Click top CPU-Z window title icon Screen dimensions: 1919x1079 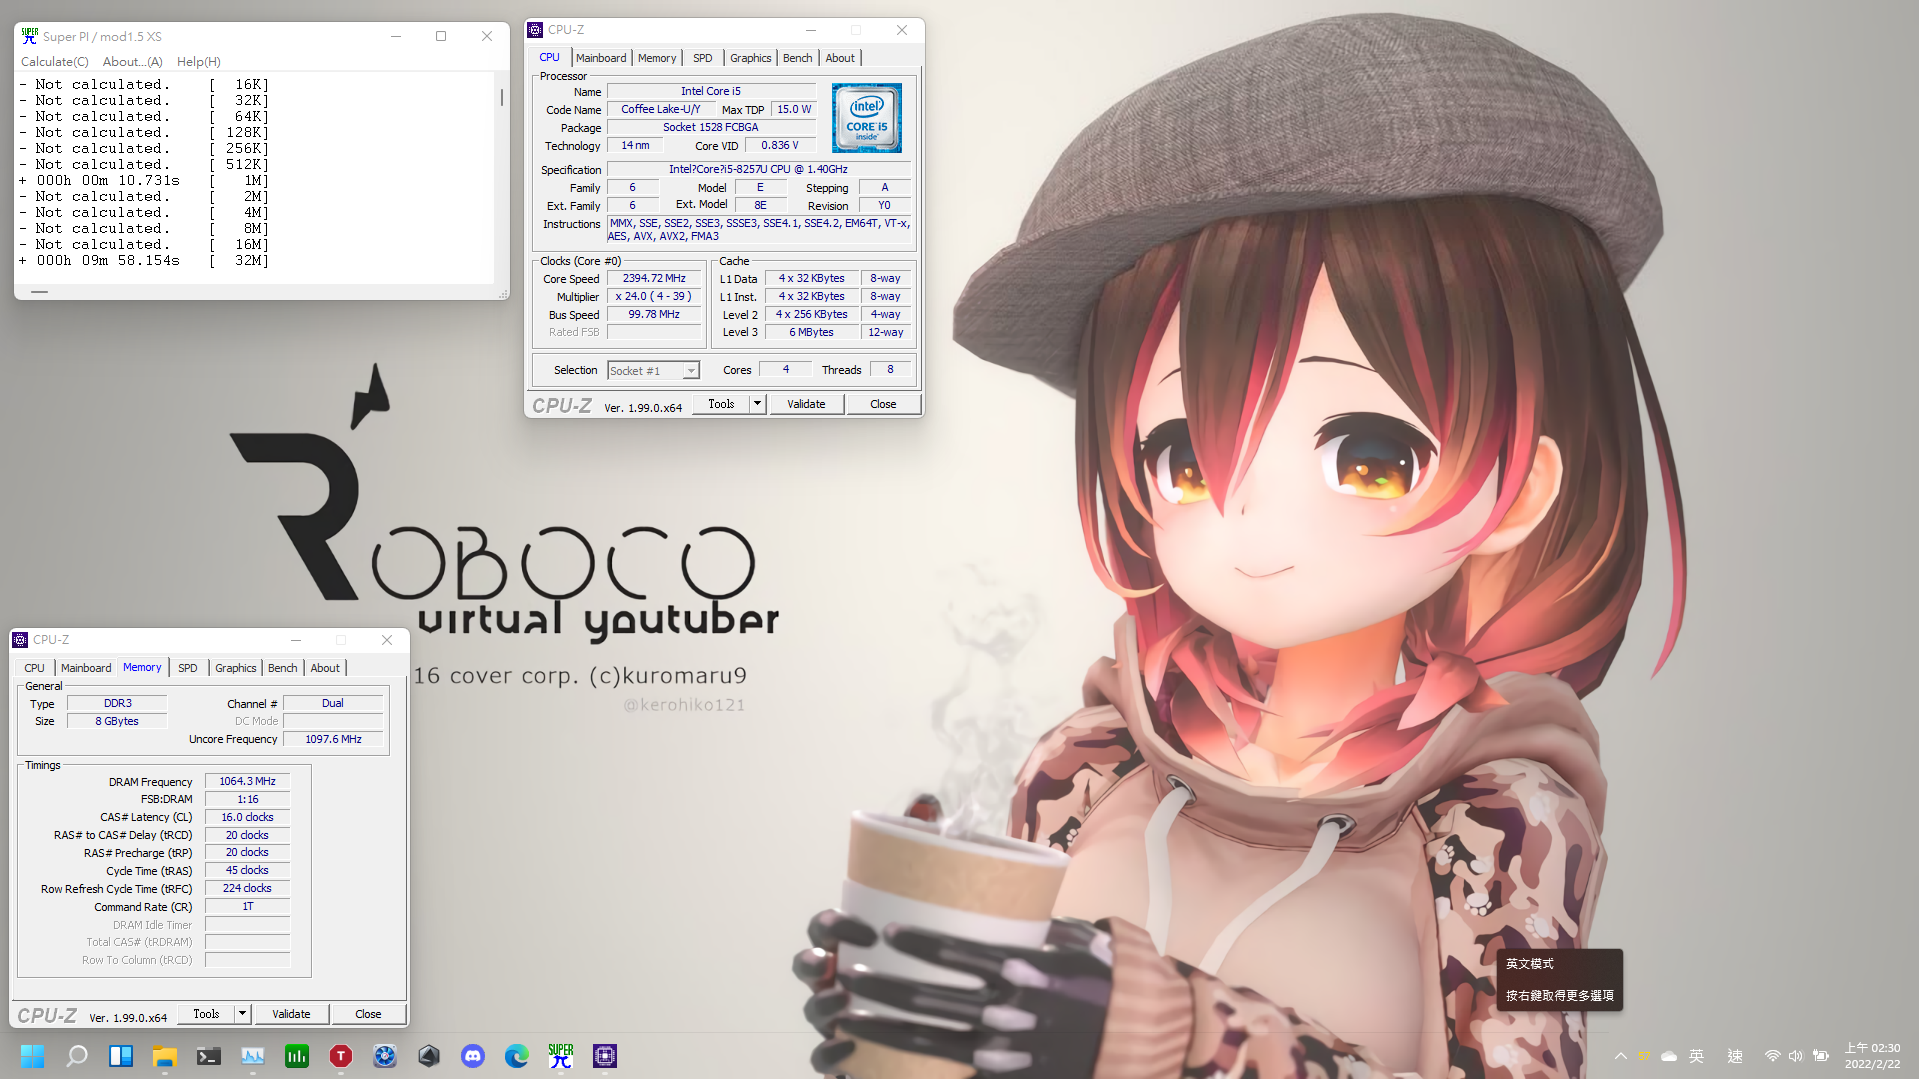click(x=535, y=30)
